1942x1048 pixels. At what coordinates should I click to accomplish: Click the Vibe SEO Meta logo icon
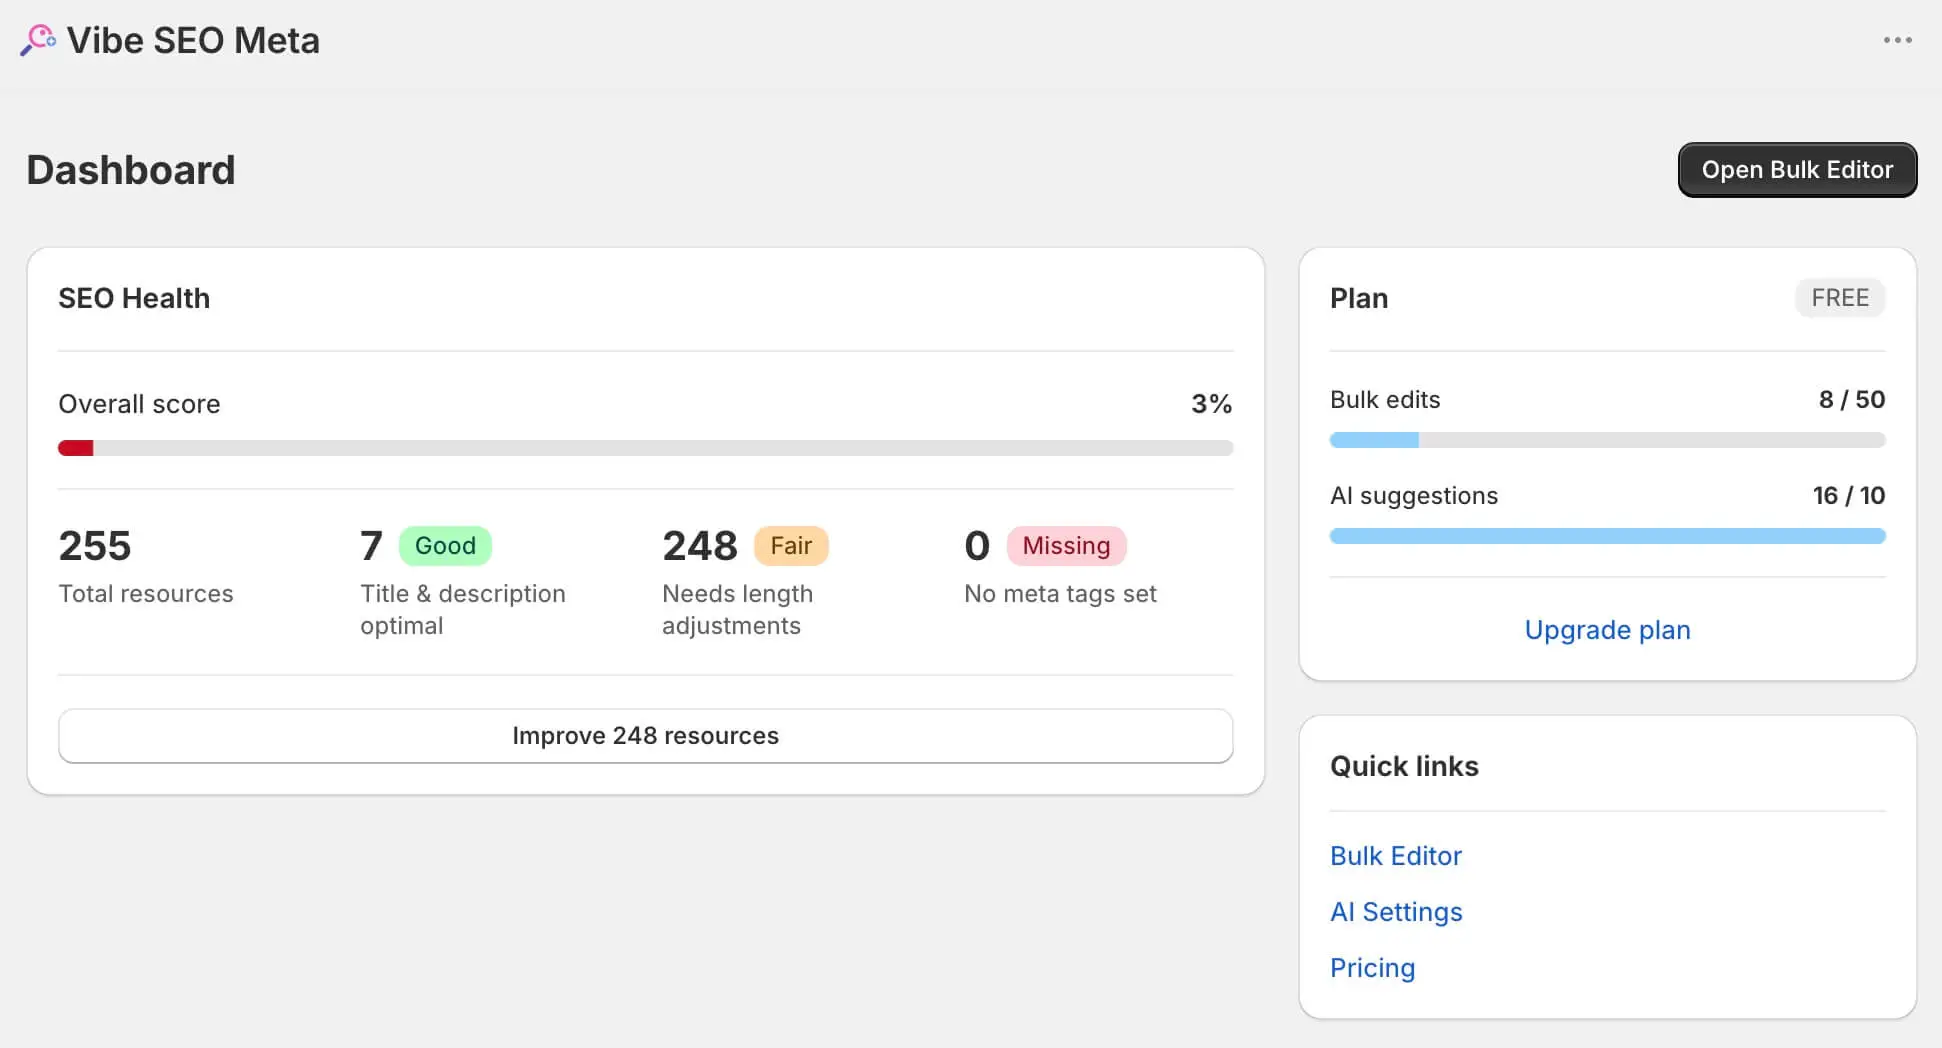(38, 40)
